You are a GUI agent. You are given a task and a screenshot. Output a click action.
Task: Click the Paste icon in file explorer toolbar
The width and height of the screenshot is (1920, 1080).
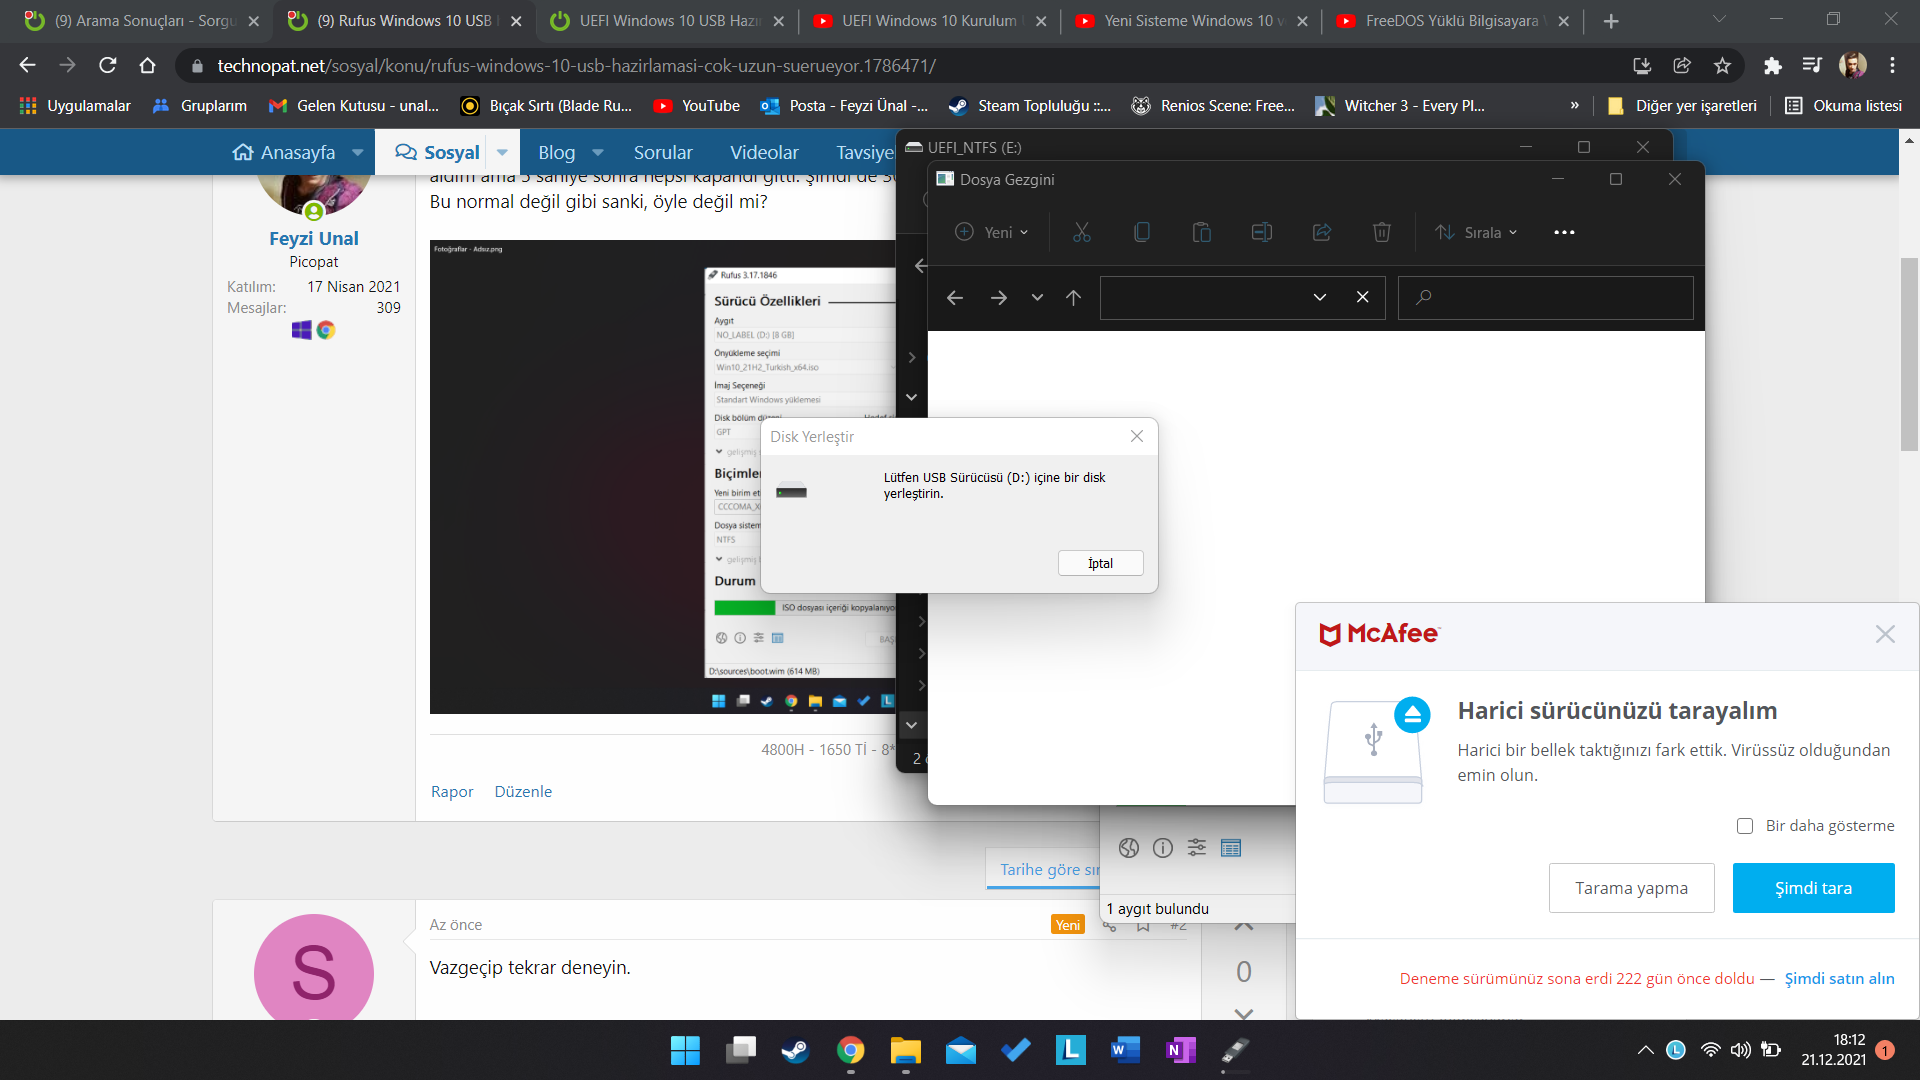[1201, 232]
